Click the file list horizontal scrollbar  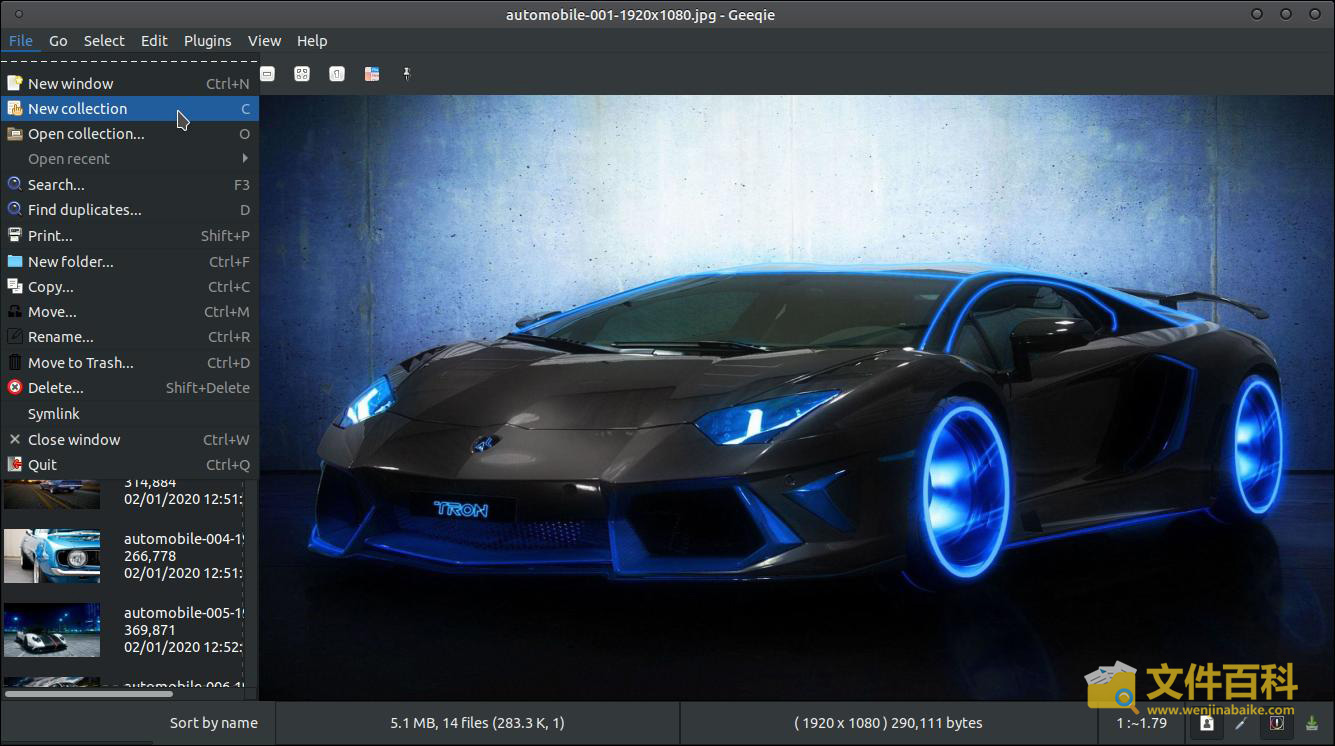point(89,693)
